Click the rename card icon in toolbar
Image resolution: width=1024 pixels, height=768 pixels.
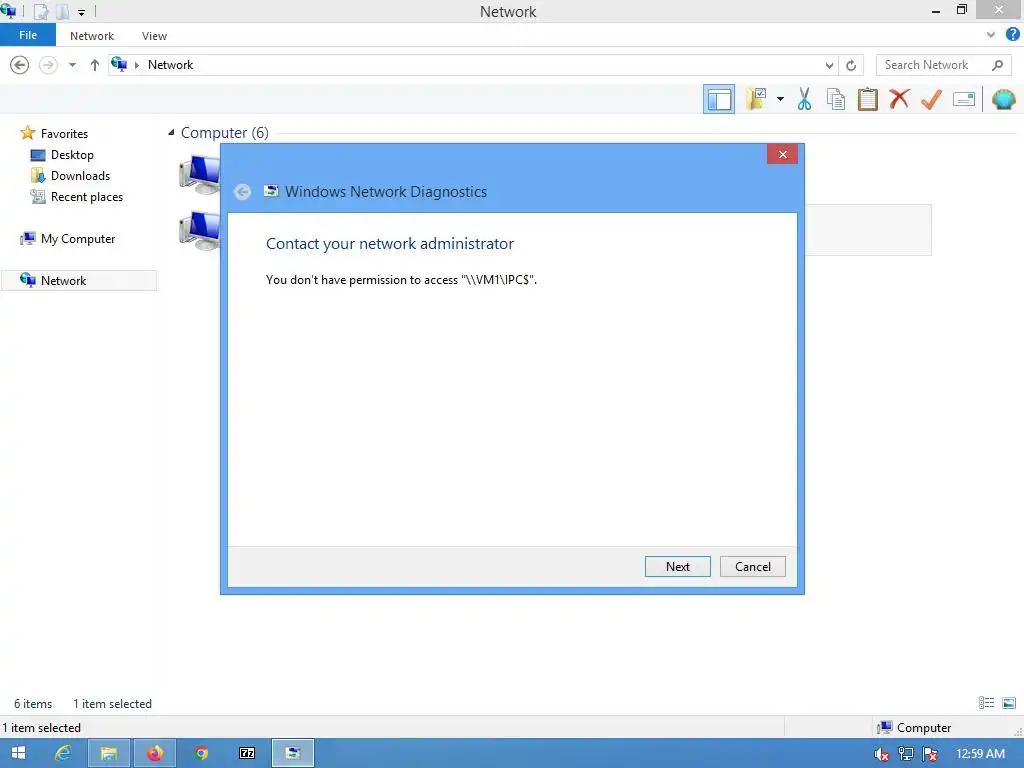[963, 99]
